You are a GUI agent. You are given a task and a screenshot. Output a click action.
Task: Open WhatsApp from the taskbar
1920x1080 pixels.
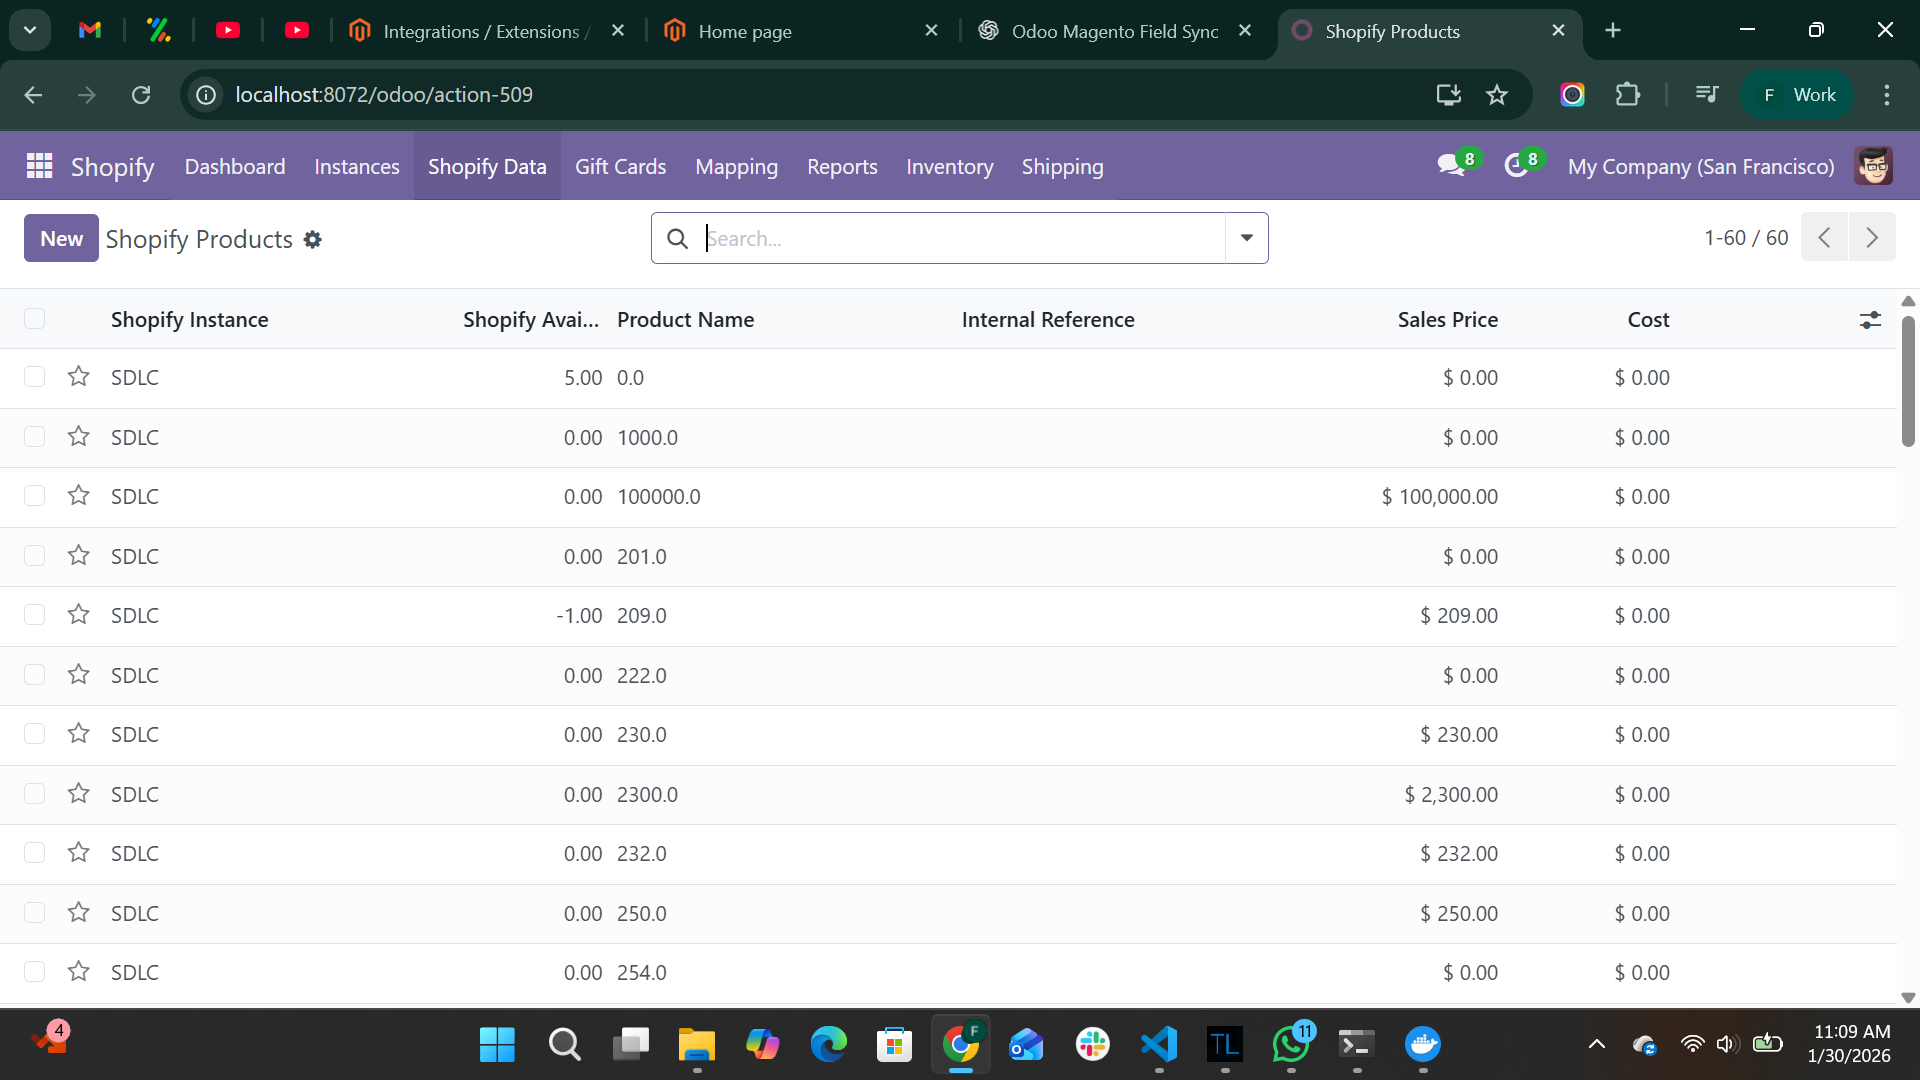click(1291, 1045)
